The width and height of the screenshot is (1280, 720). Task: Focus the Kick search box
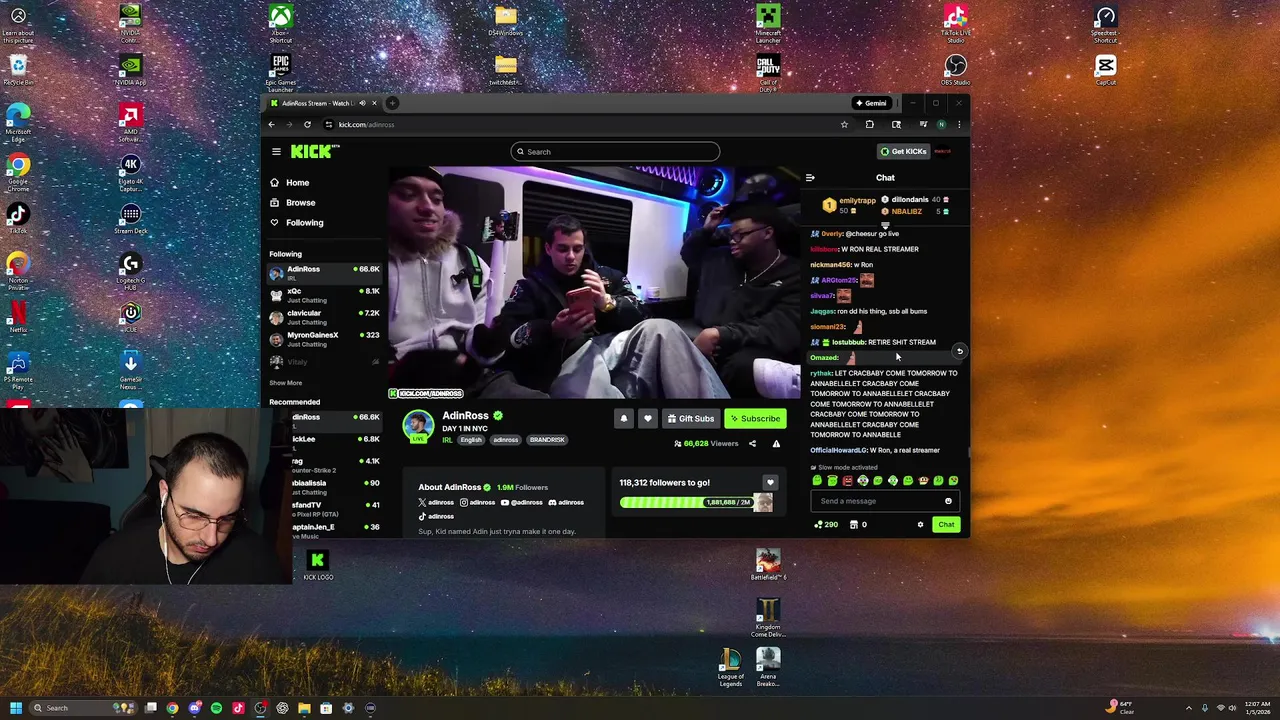tap(615, 152)
